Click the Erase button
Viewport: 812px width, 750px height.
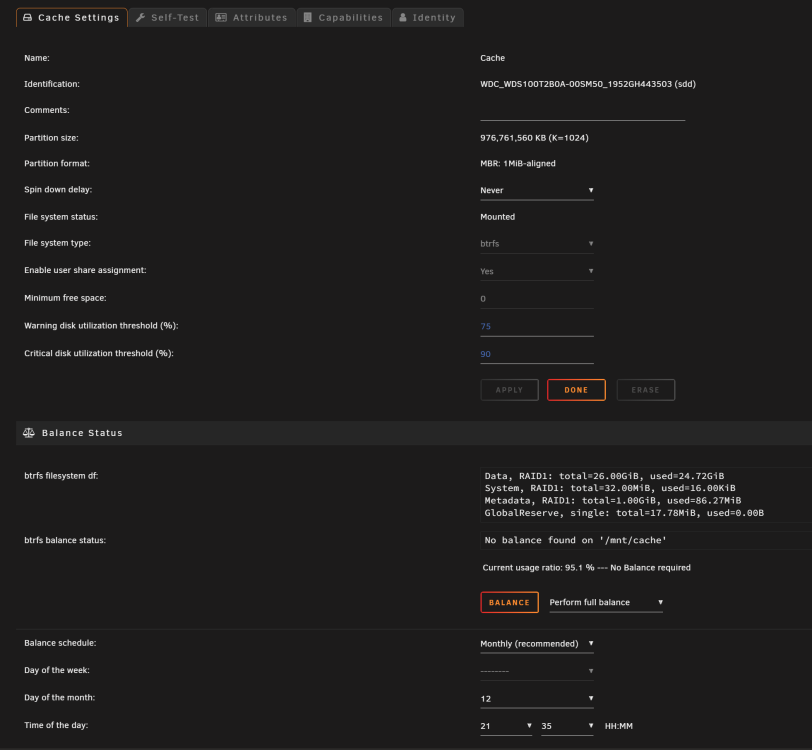(x=646, y=390)
